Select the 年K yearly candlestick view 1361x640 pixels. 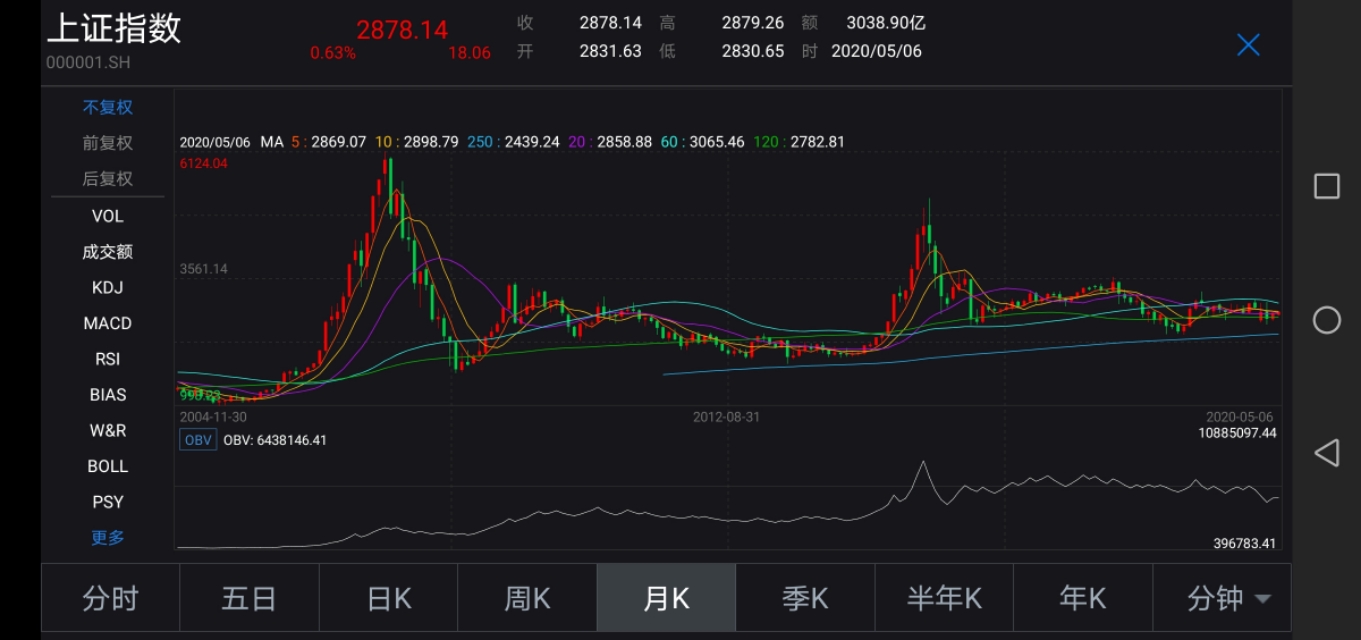1083,597
